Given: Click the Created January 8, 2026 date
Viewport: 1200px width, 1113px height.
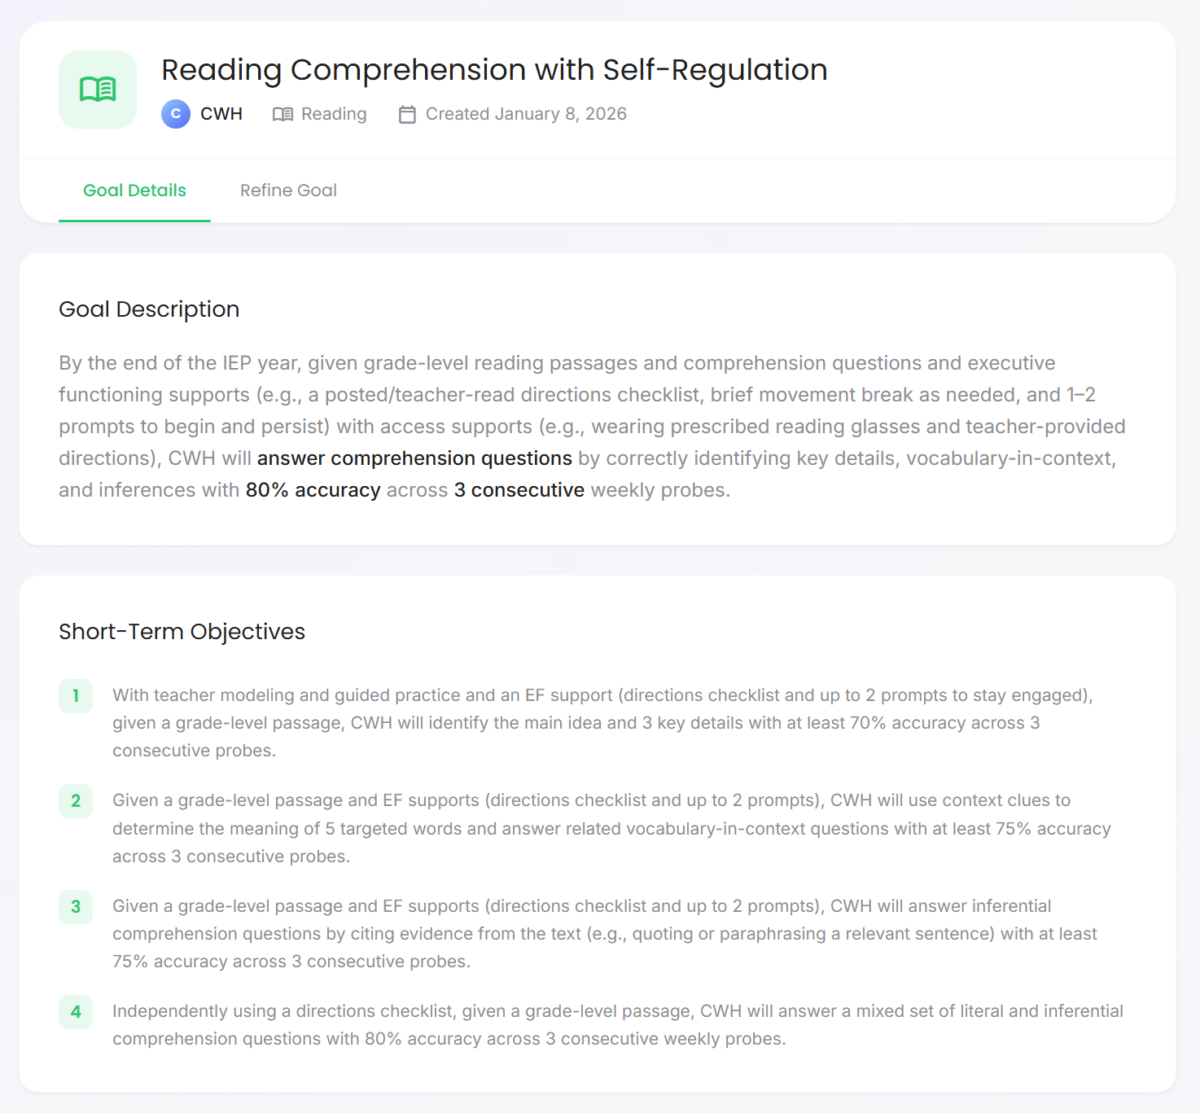Looking at the screenshot, I should [526, 114].
